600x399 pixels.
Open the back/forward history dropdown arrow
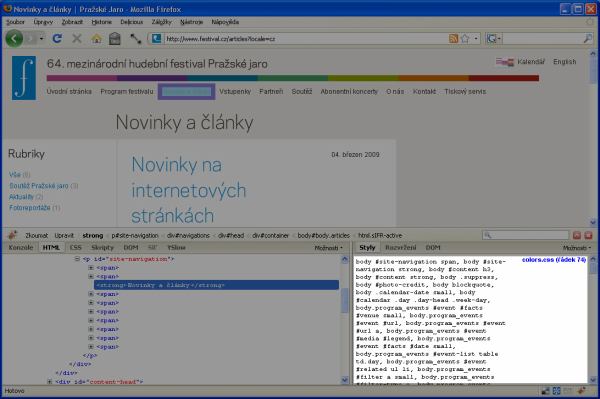click(41, 39)
